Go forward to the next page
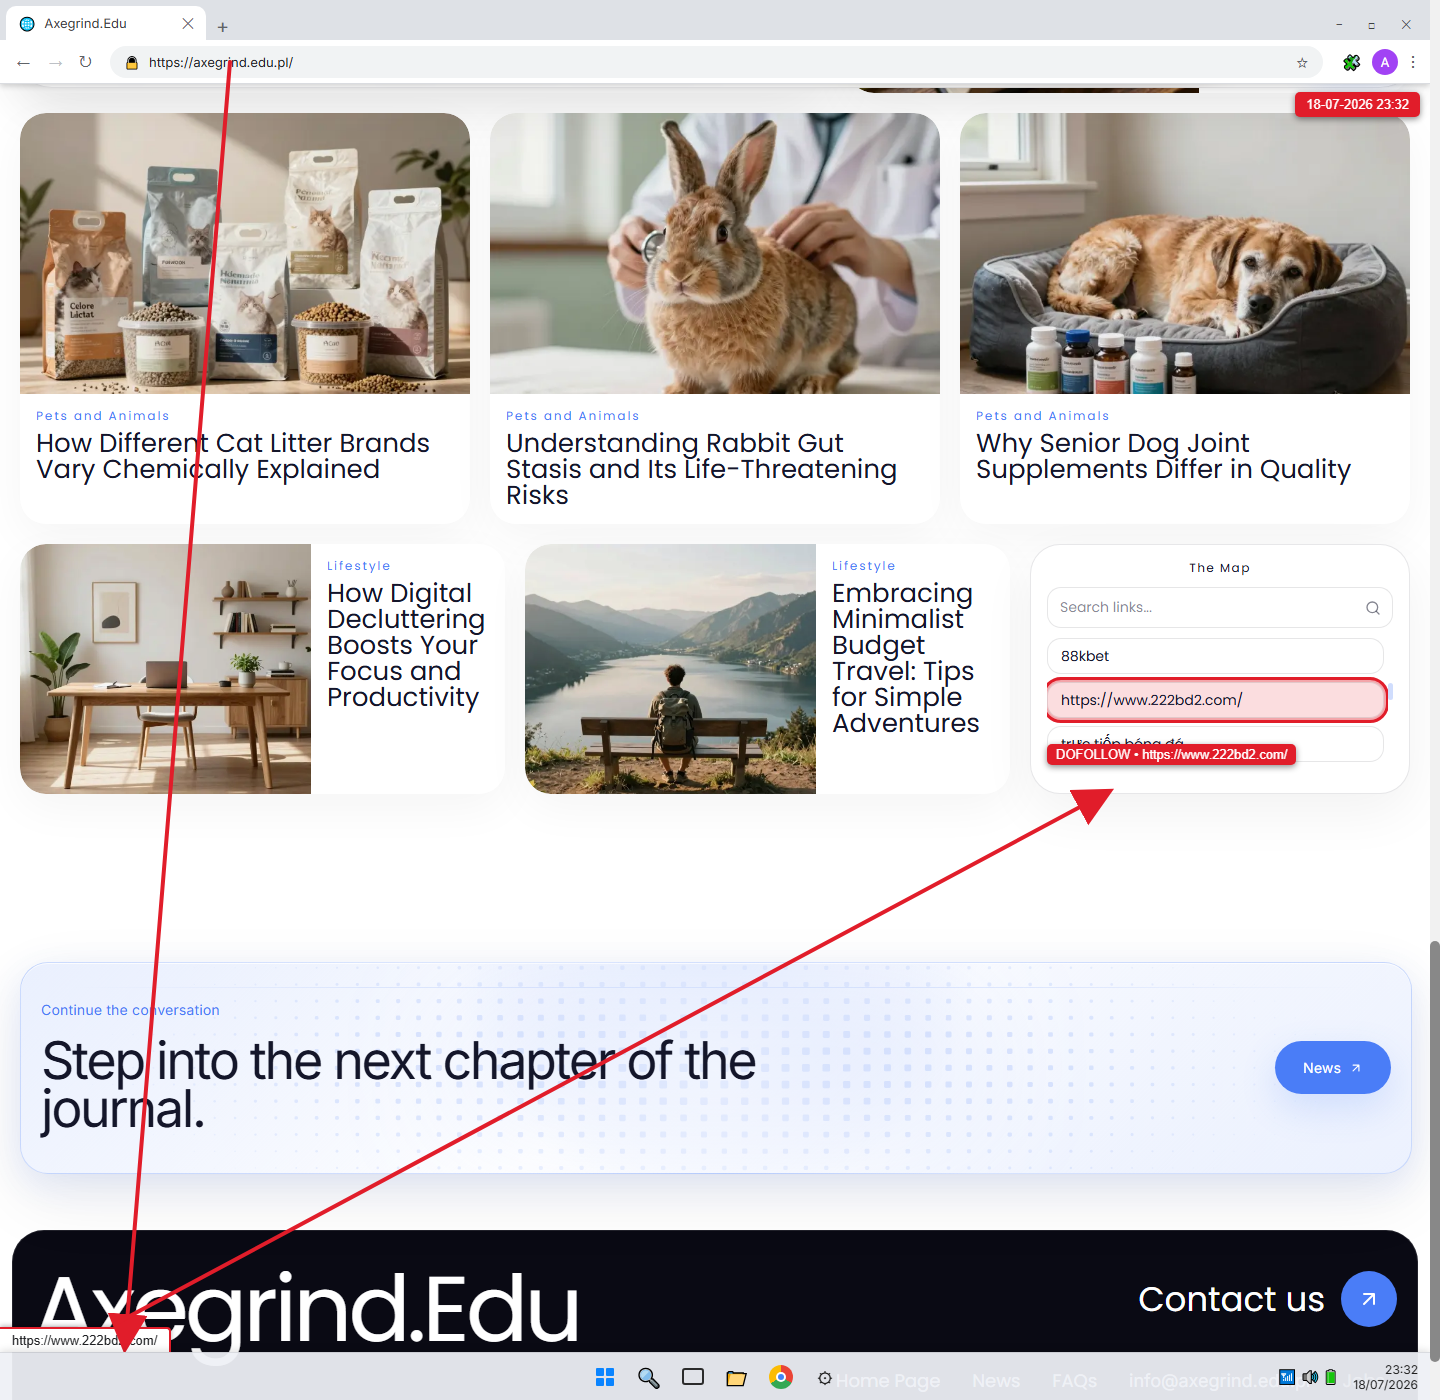The height and width of the screenshot is (1400, 1440). (56, 62)
